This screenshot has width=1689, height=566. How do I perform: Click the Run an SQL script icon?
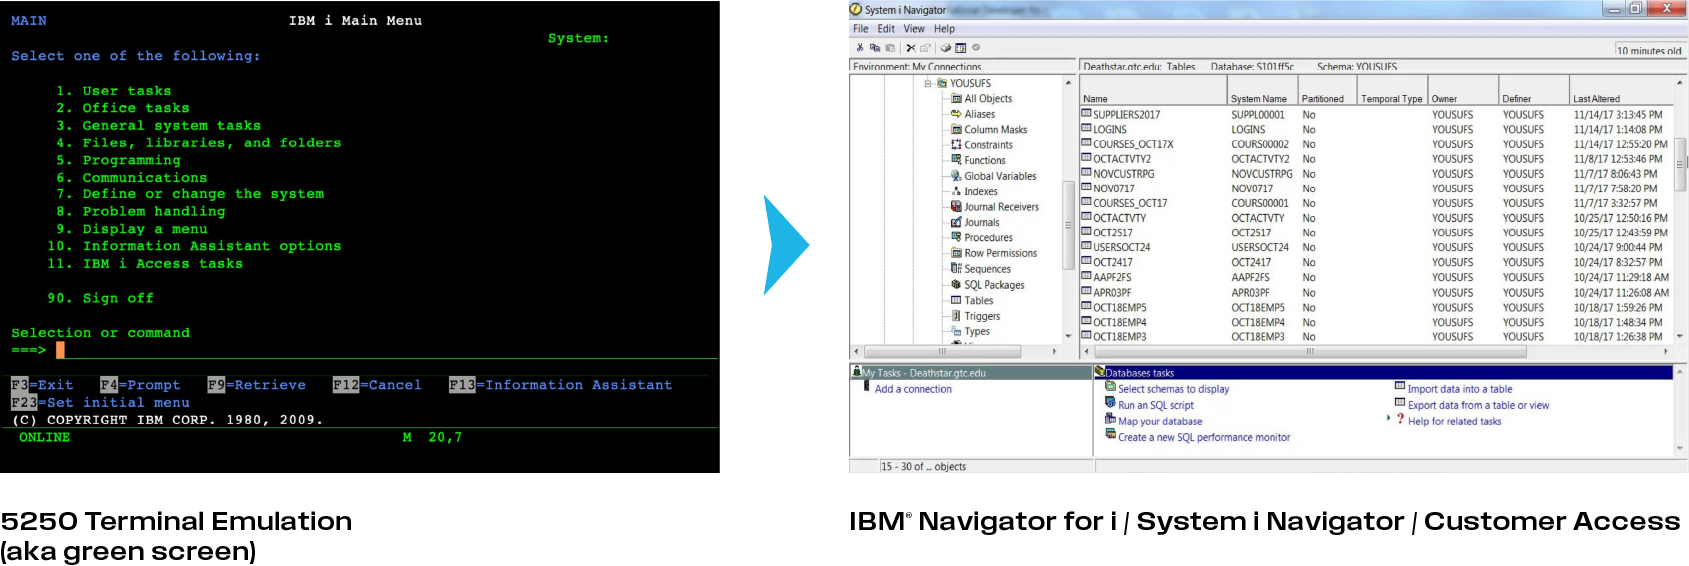pos(1110,403)
